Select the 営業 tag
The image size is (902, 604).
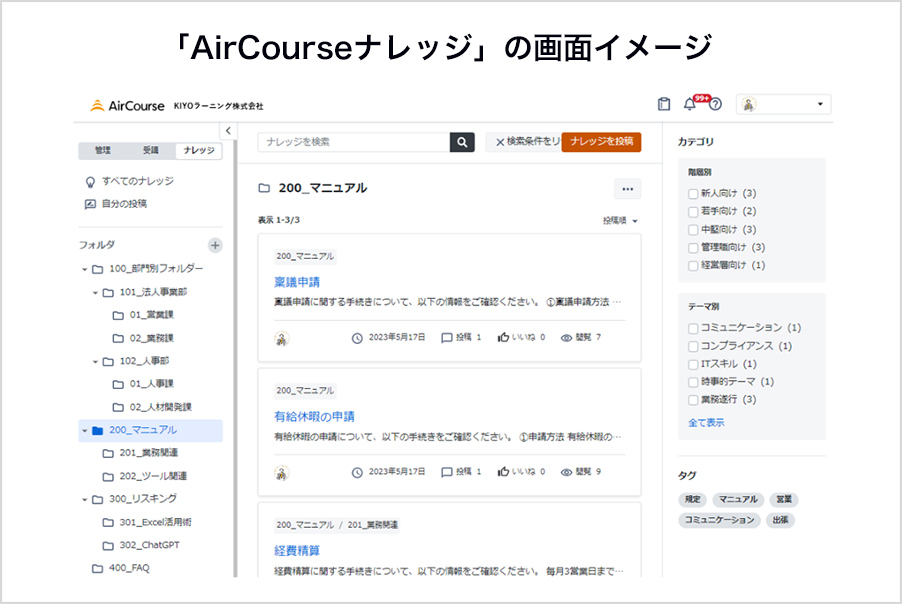pyautogui.click(x=783, y=499)
